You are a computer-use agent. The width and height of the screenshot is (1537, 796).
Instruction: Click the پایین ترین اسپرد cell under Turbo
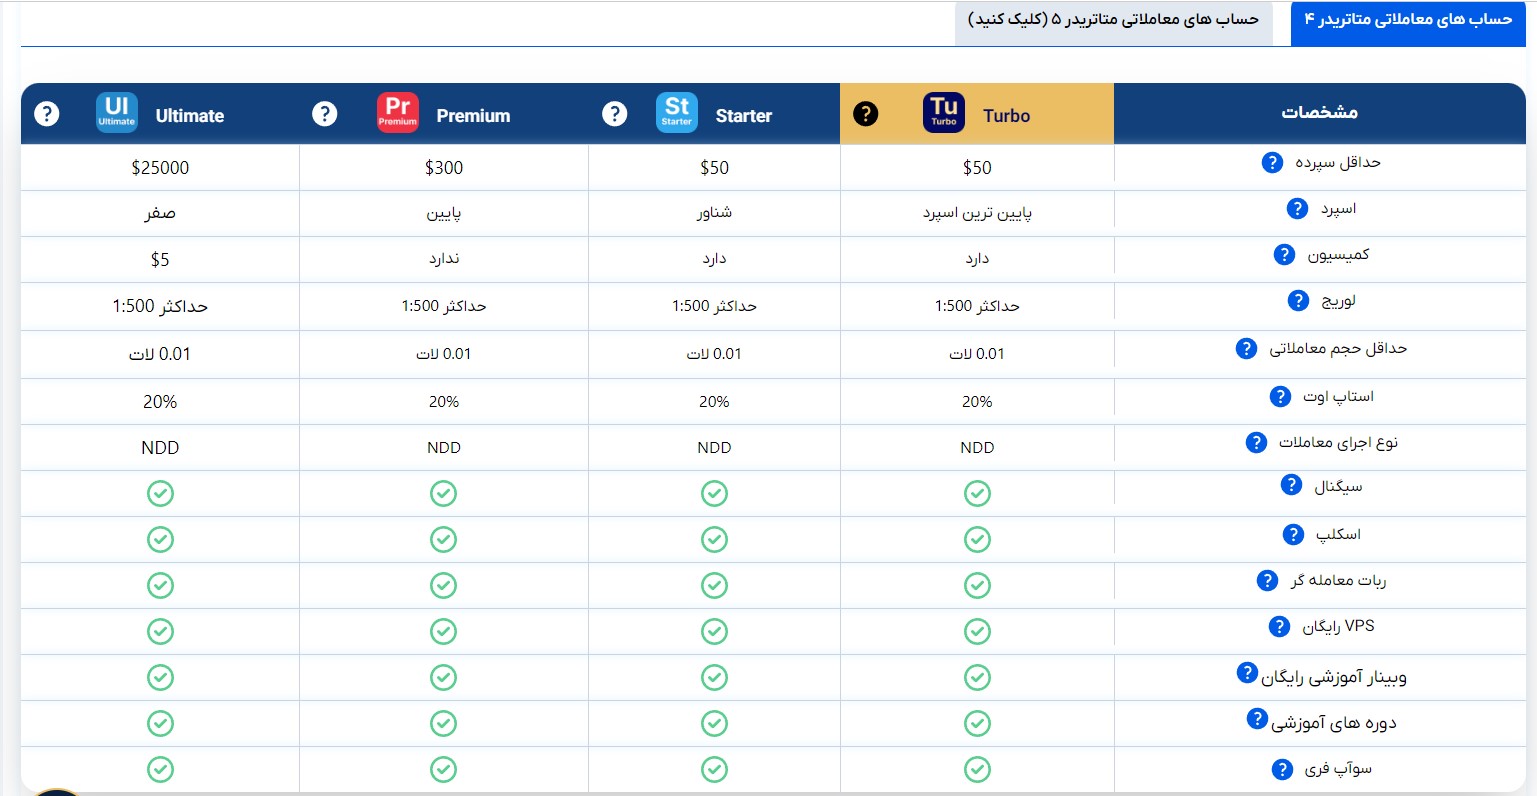977,213
